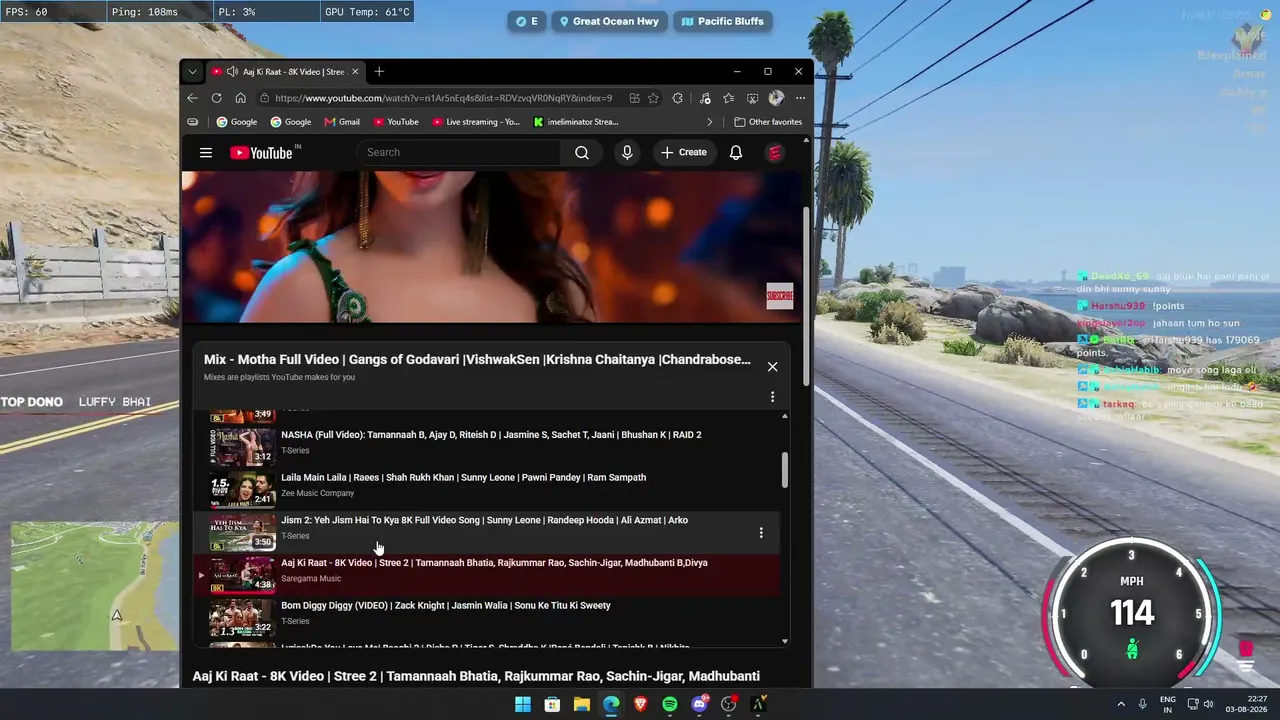
Task: Show hidden system tray icons
Action: 1121,704
